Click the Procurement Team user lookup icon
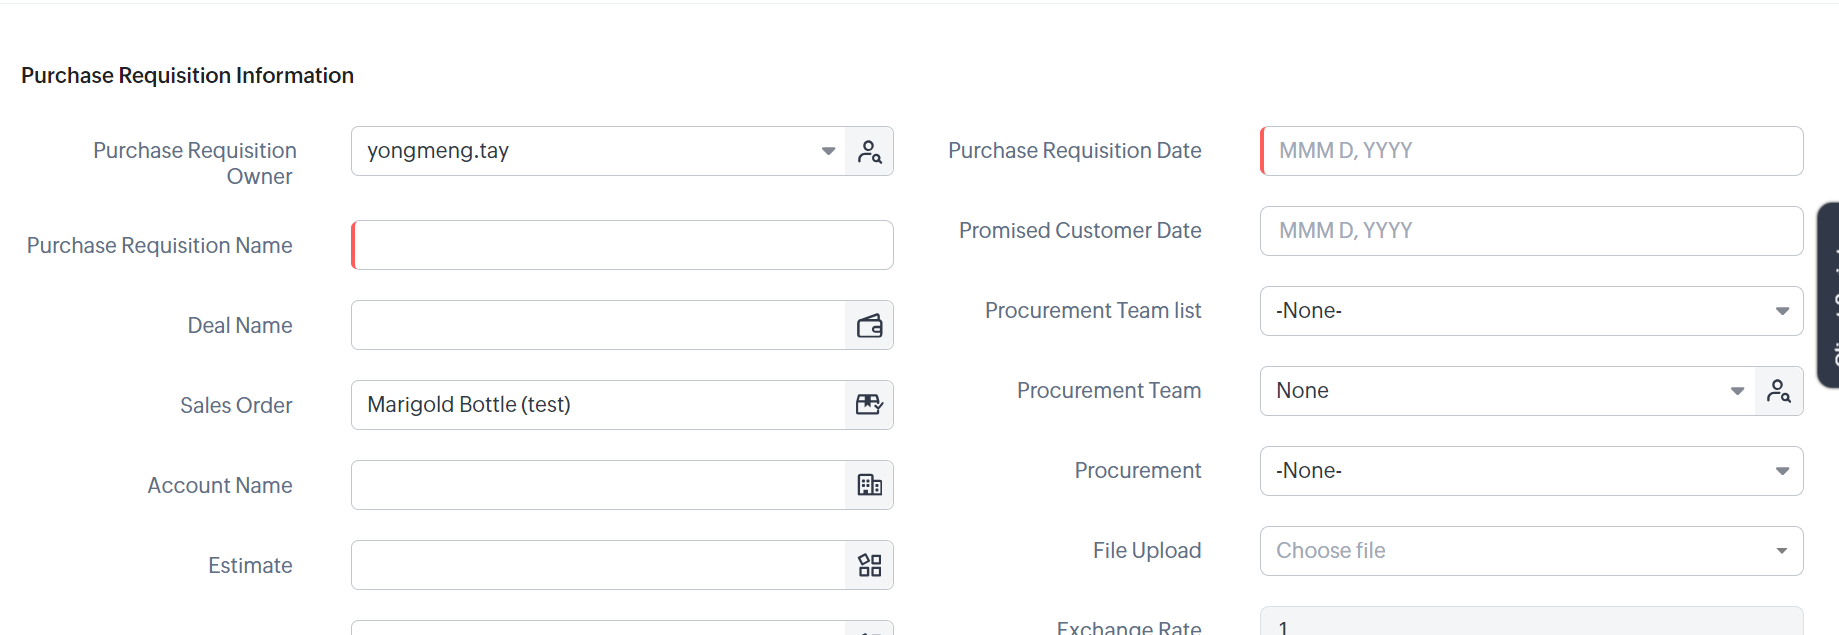 click(x=1778, y=391)
